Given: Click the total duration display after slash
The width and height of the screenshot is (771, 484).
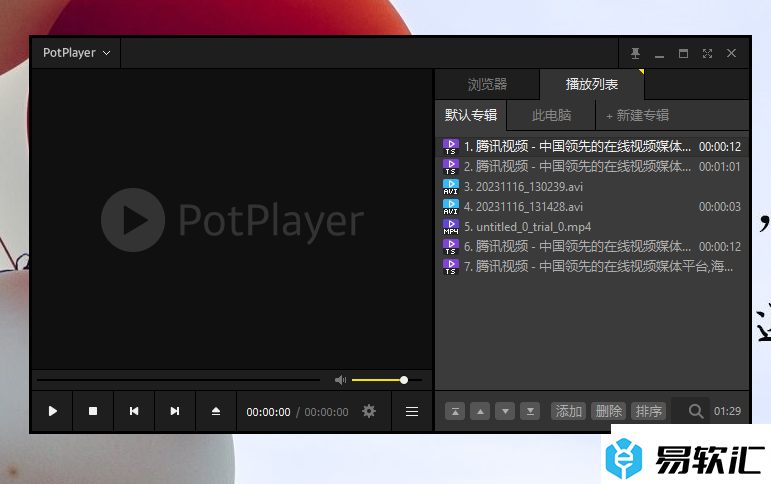Looking at the screenshot, I should coord(326,412).
